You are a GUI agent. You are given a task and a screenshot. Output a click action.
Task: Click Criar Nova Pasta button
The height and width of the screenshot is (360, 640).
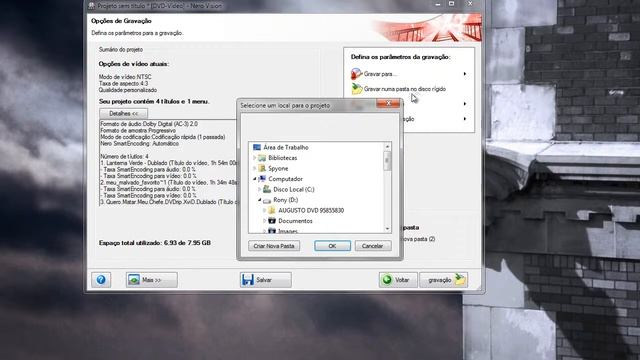(274, 246)
